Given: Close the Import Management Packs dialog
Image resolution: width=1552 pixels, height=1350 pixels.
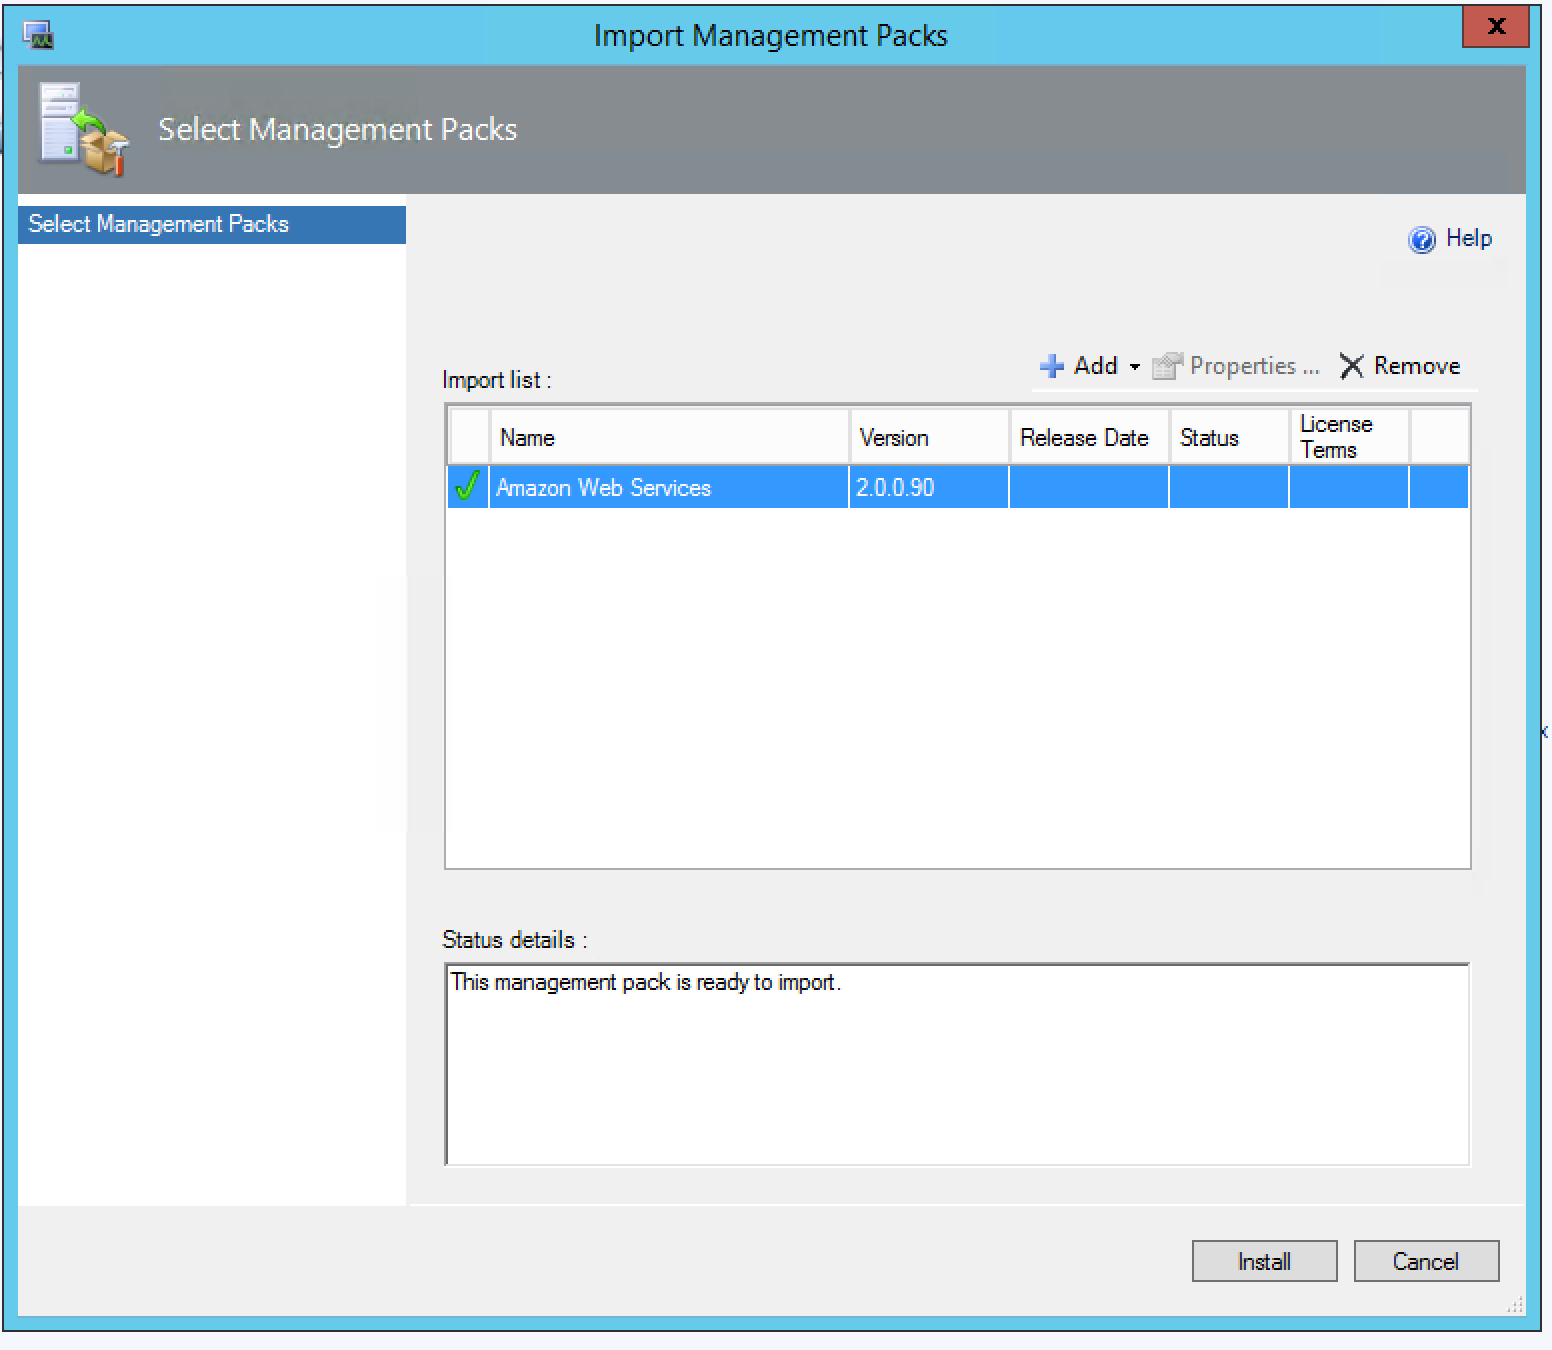Looking at the screenshot, I should click(x=1495, y=27).
